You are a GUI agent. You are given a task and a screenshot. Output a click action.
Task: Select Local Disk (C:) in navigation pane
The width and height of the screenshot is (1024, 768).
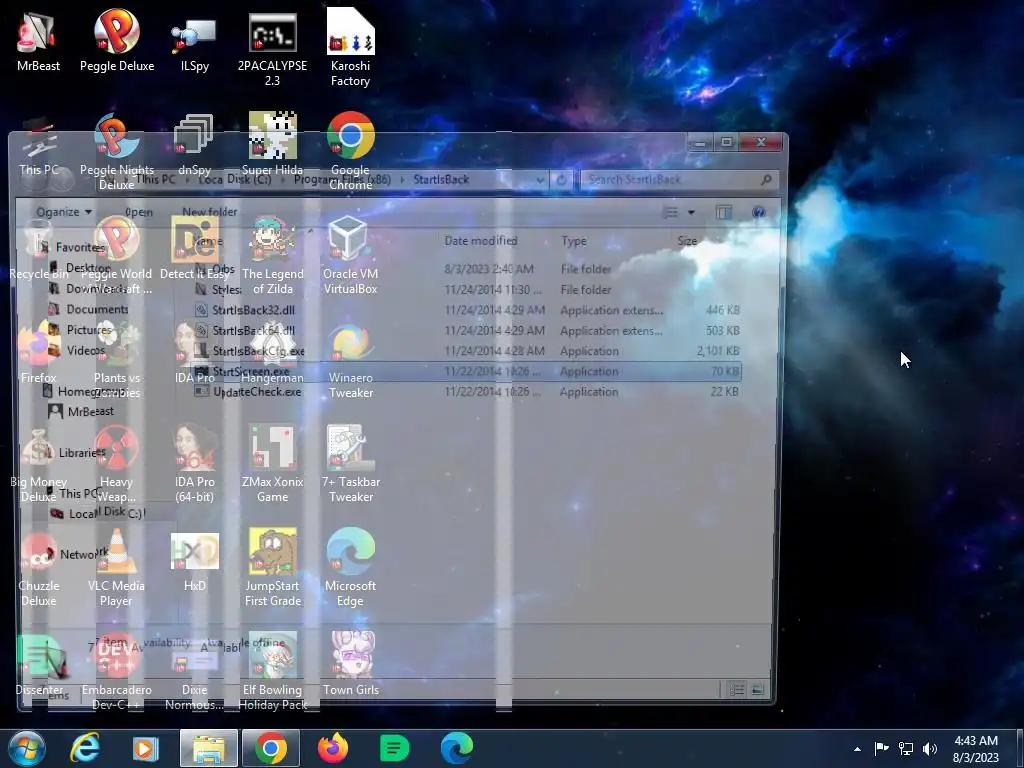click(x=98, y=513)
